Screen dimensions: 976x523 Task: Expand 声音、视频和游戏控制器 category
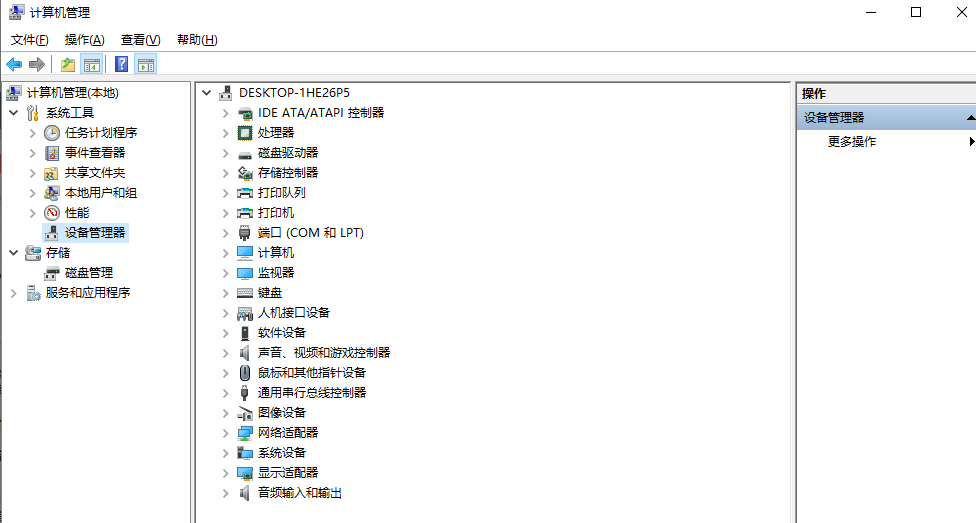(226, 352)
